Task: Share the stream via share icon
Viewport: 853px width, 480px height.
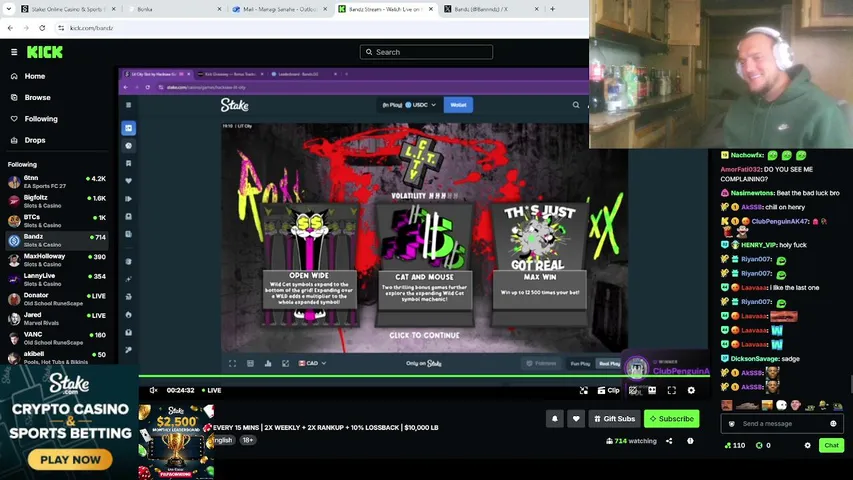Action: (669, 441)
